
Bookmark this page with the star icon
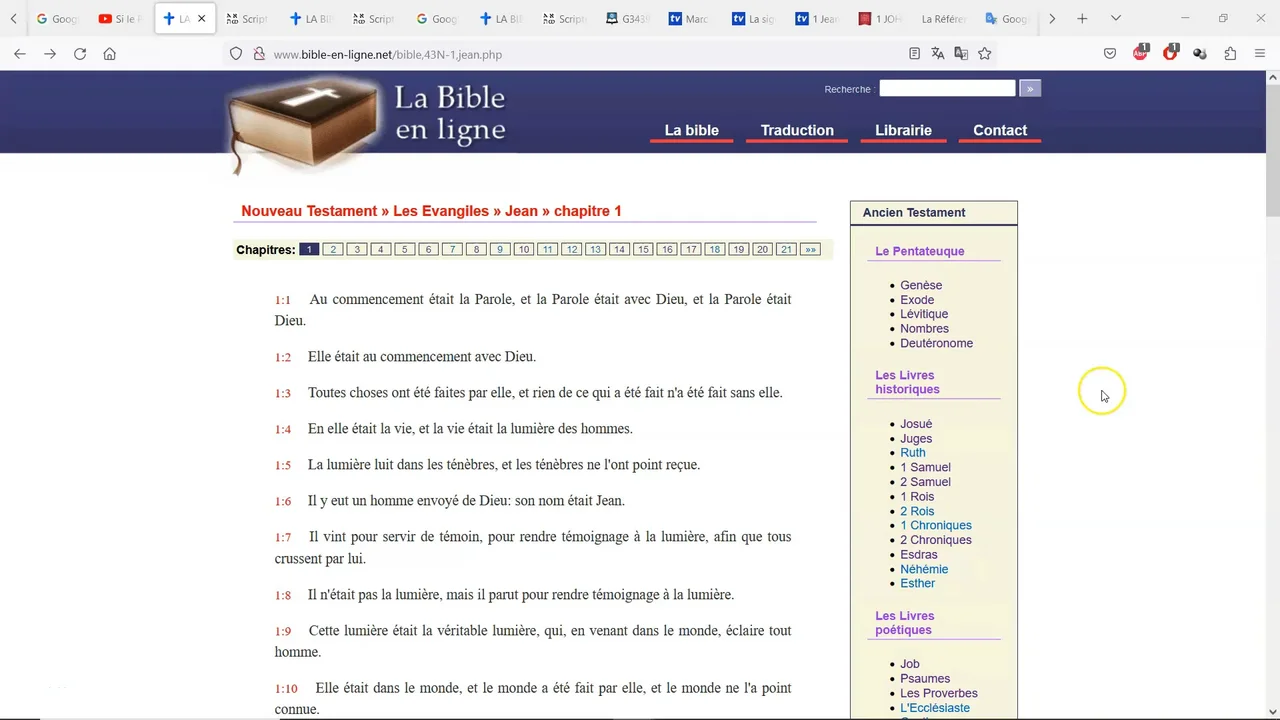point(985,54)
